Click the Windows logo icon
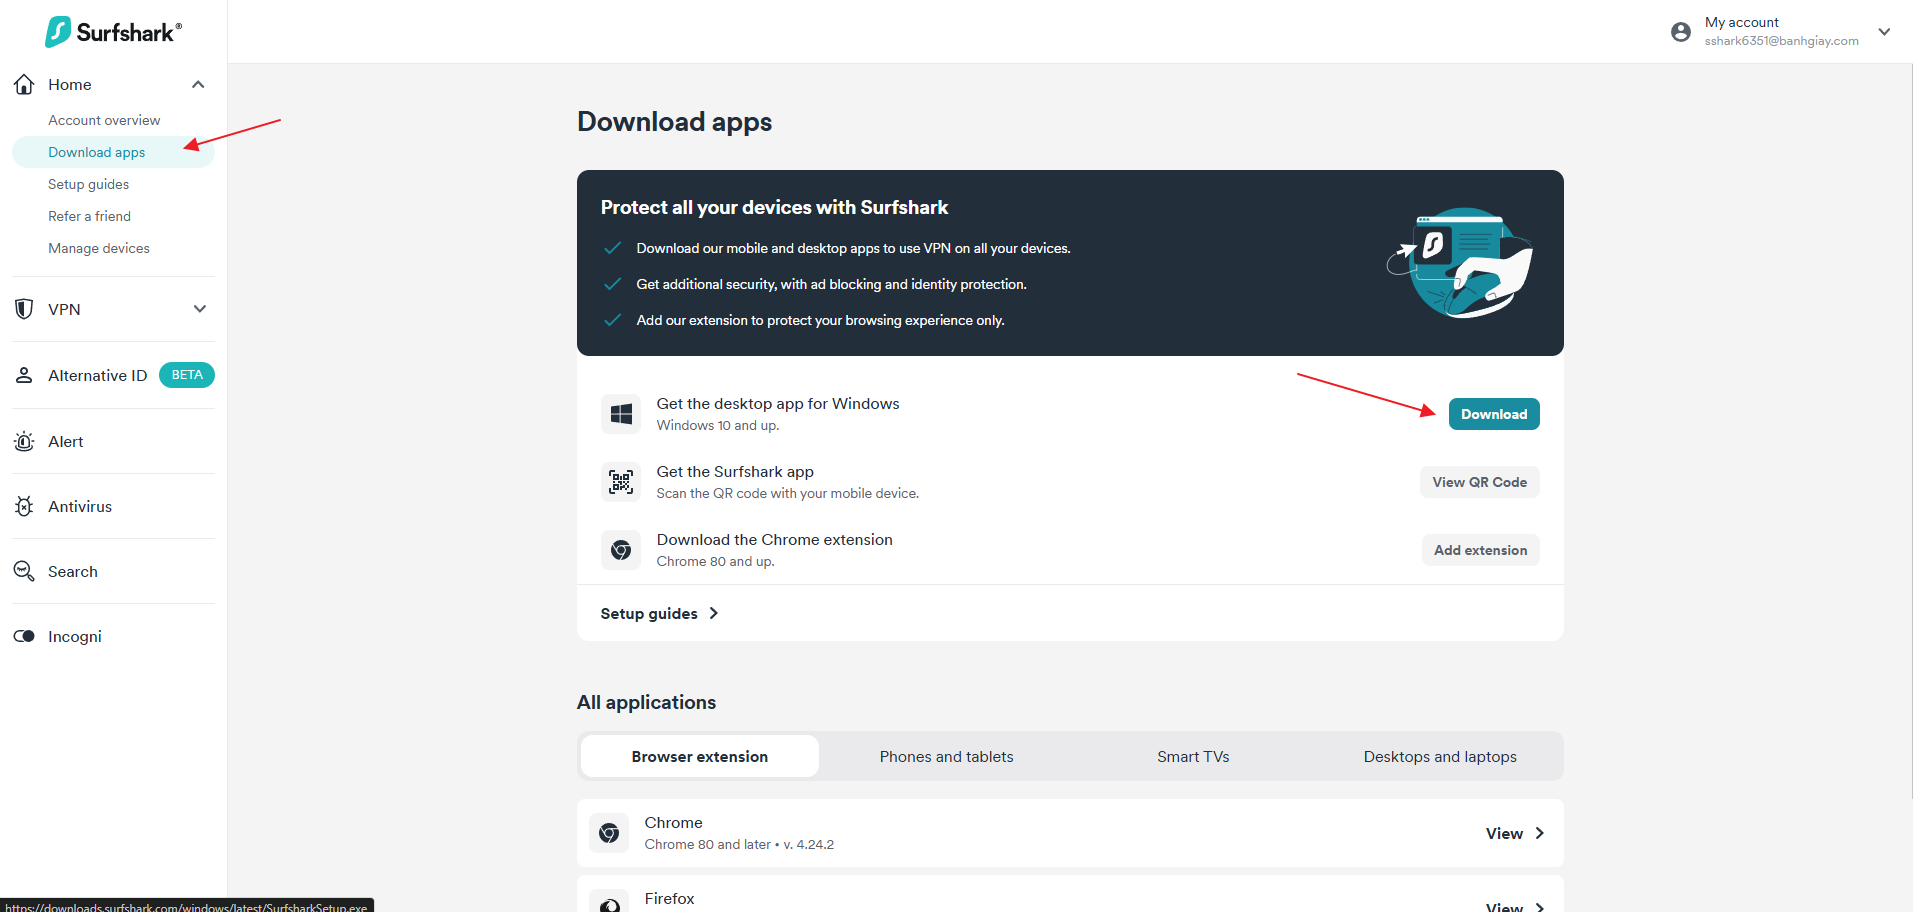This screenshot has width=1913, height=912. pyautogui.click(x=621, y=414)
